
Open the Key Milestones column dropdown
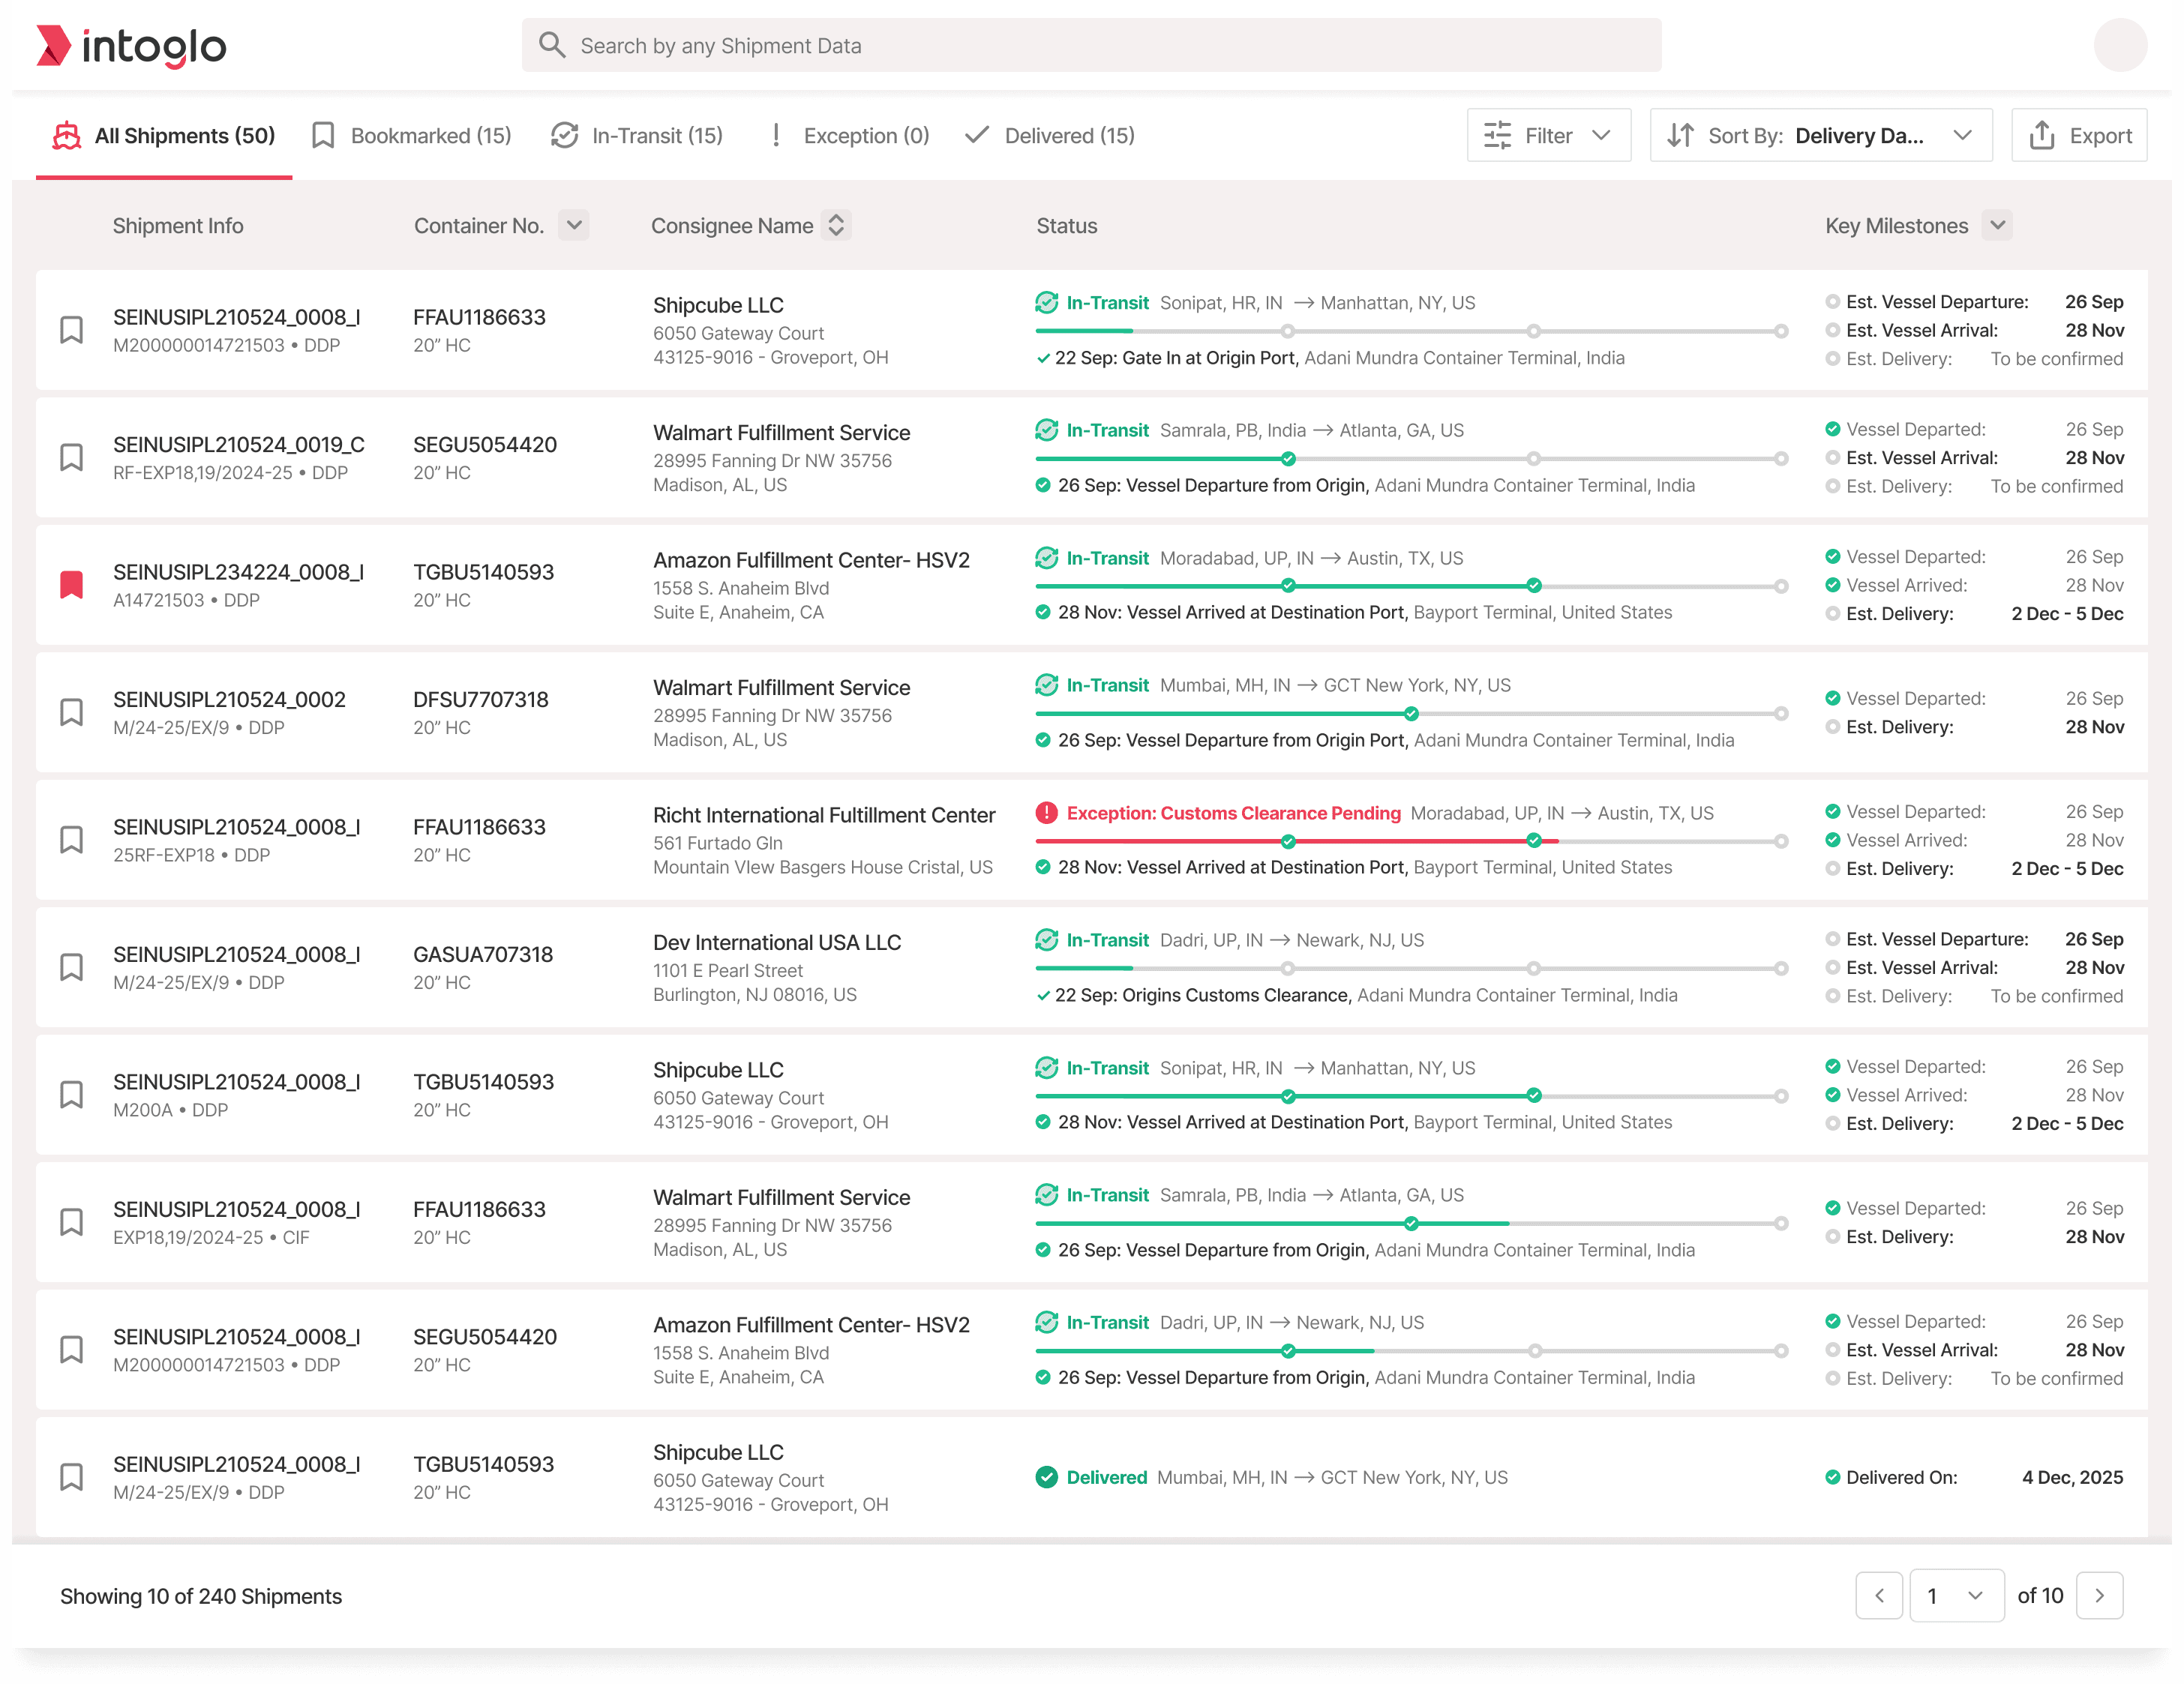1997,225
